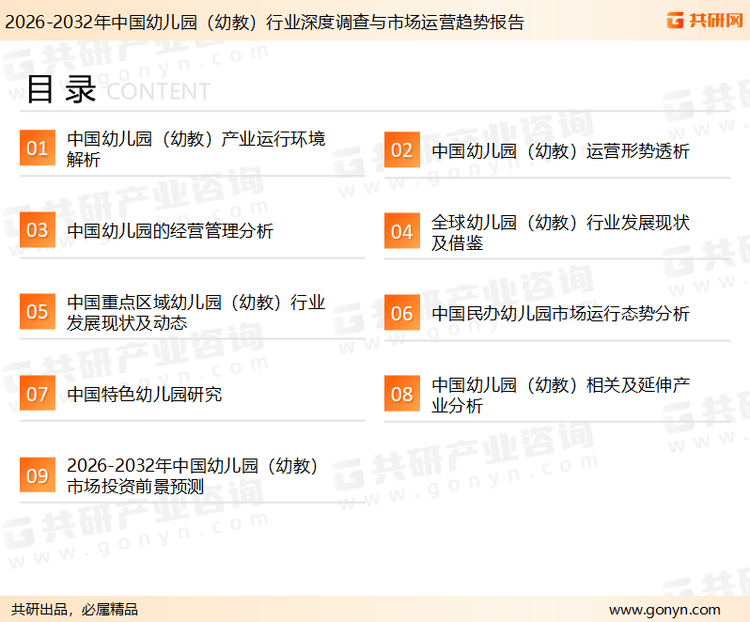Select the orange 03 number badge
Viewport: 750px width, 622px height.
(37, 230)
